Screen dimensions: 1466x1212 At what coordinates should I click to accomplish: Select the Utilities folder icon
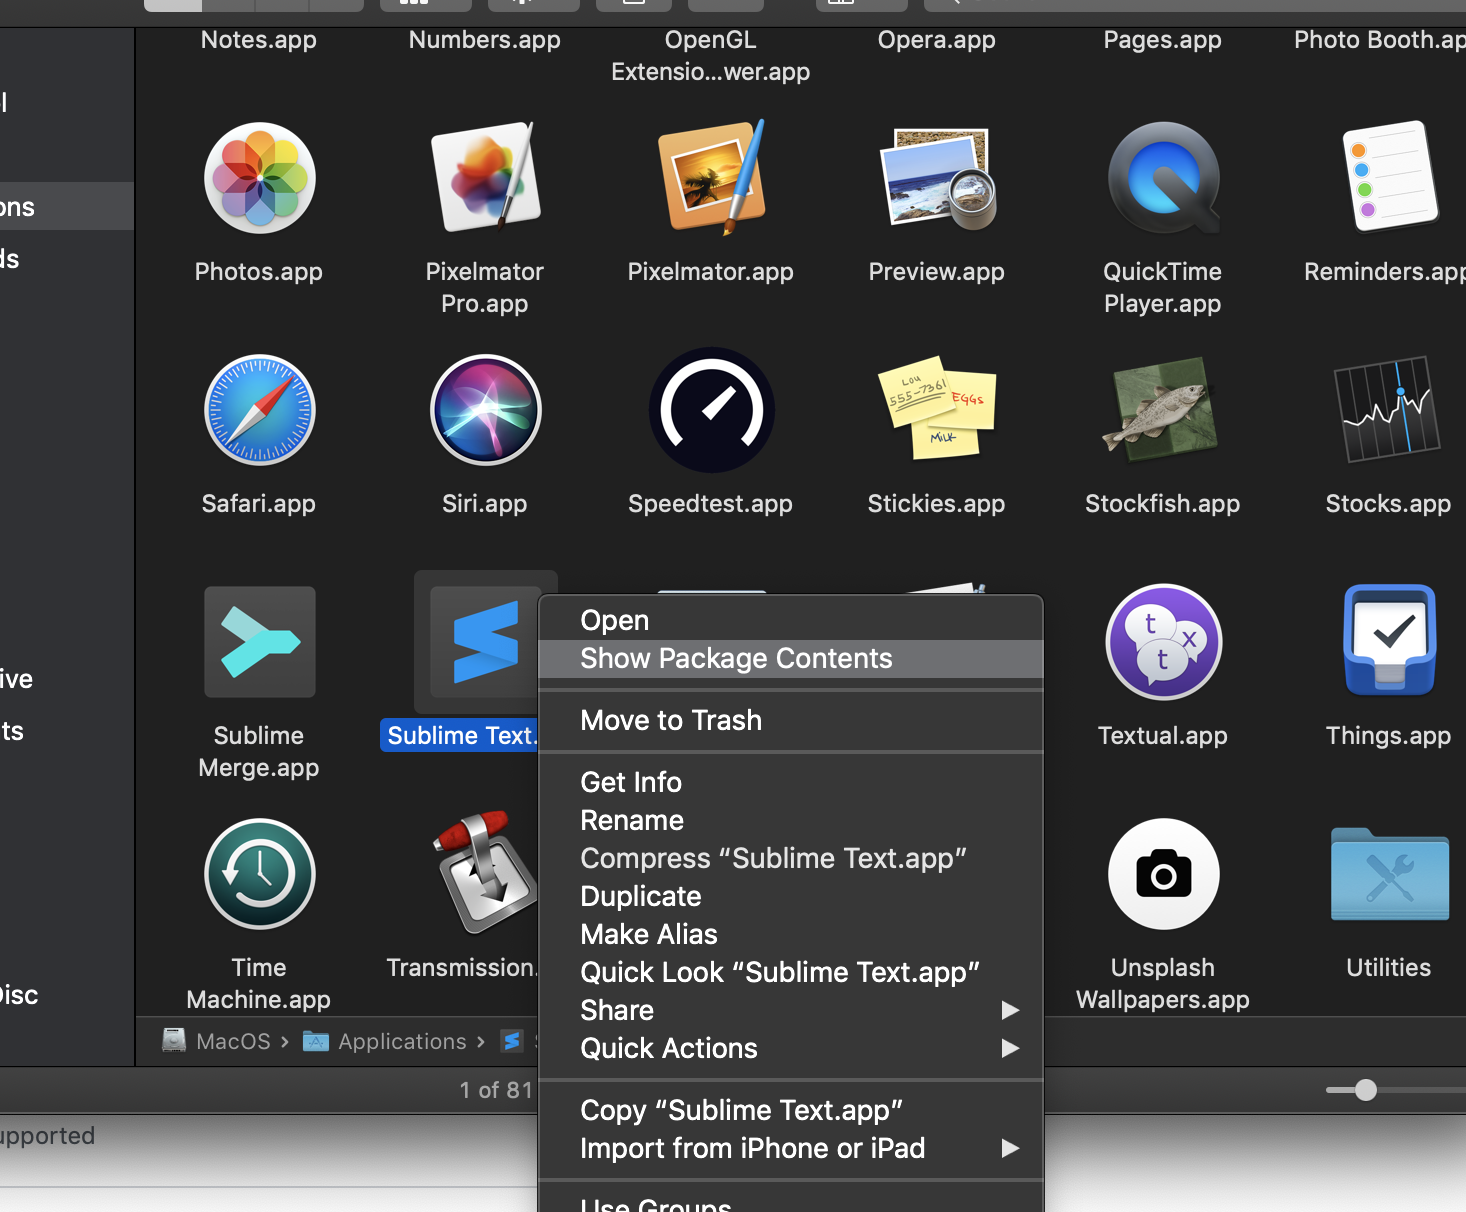click(x=1390, y=874)
